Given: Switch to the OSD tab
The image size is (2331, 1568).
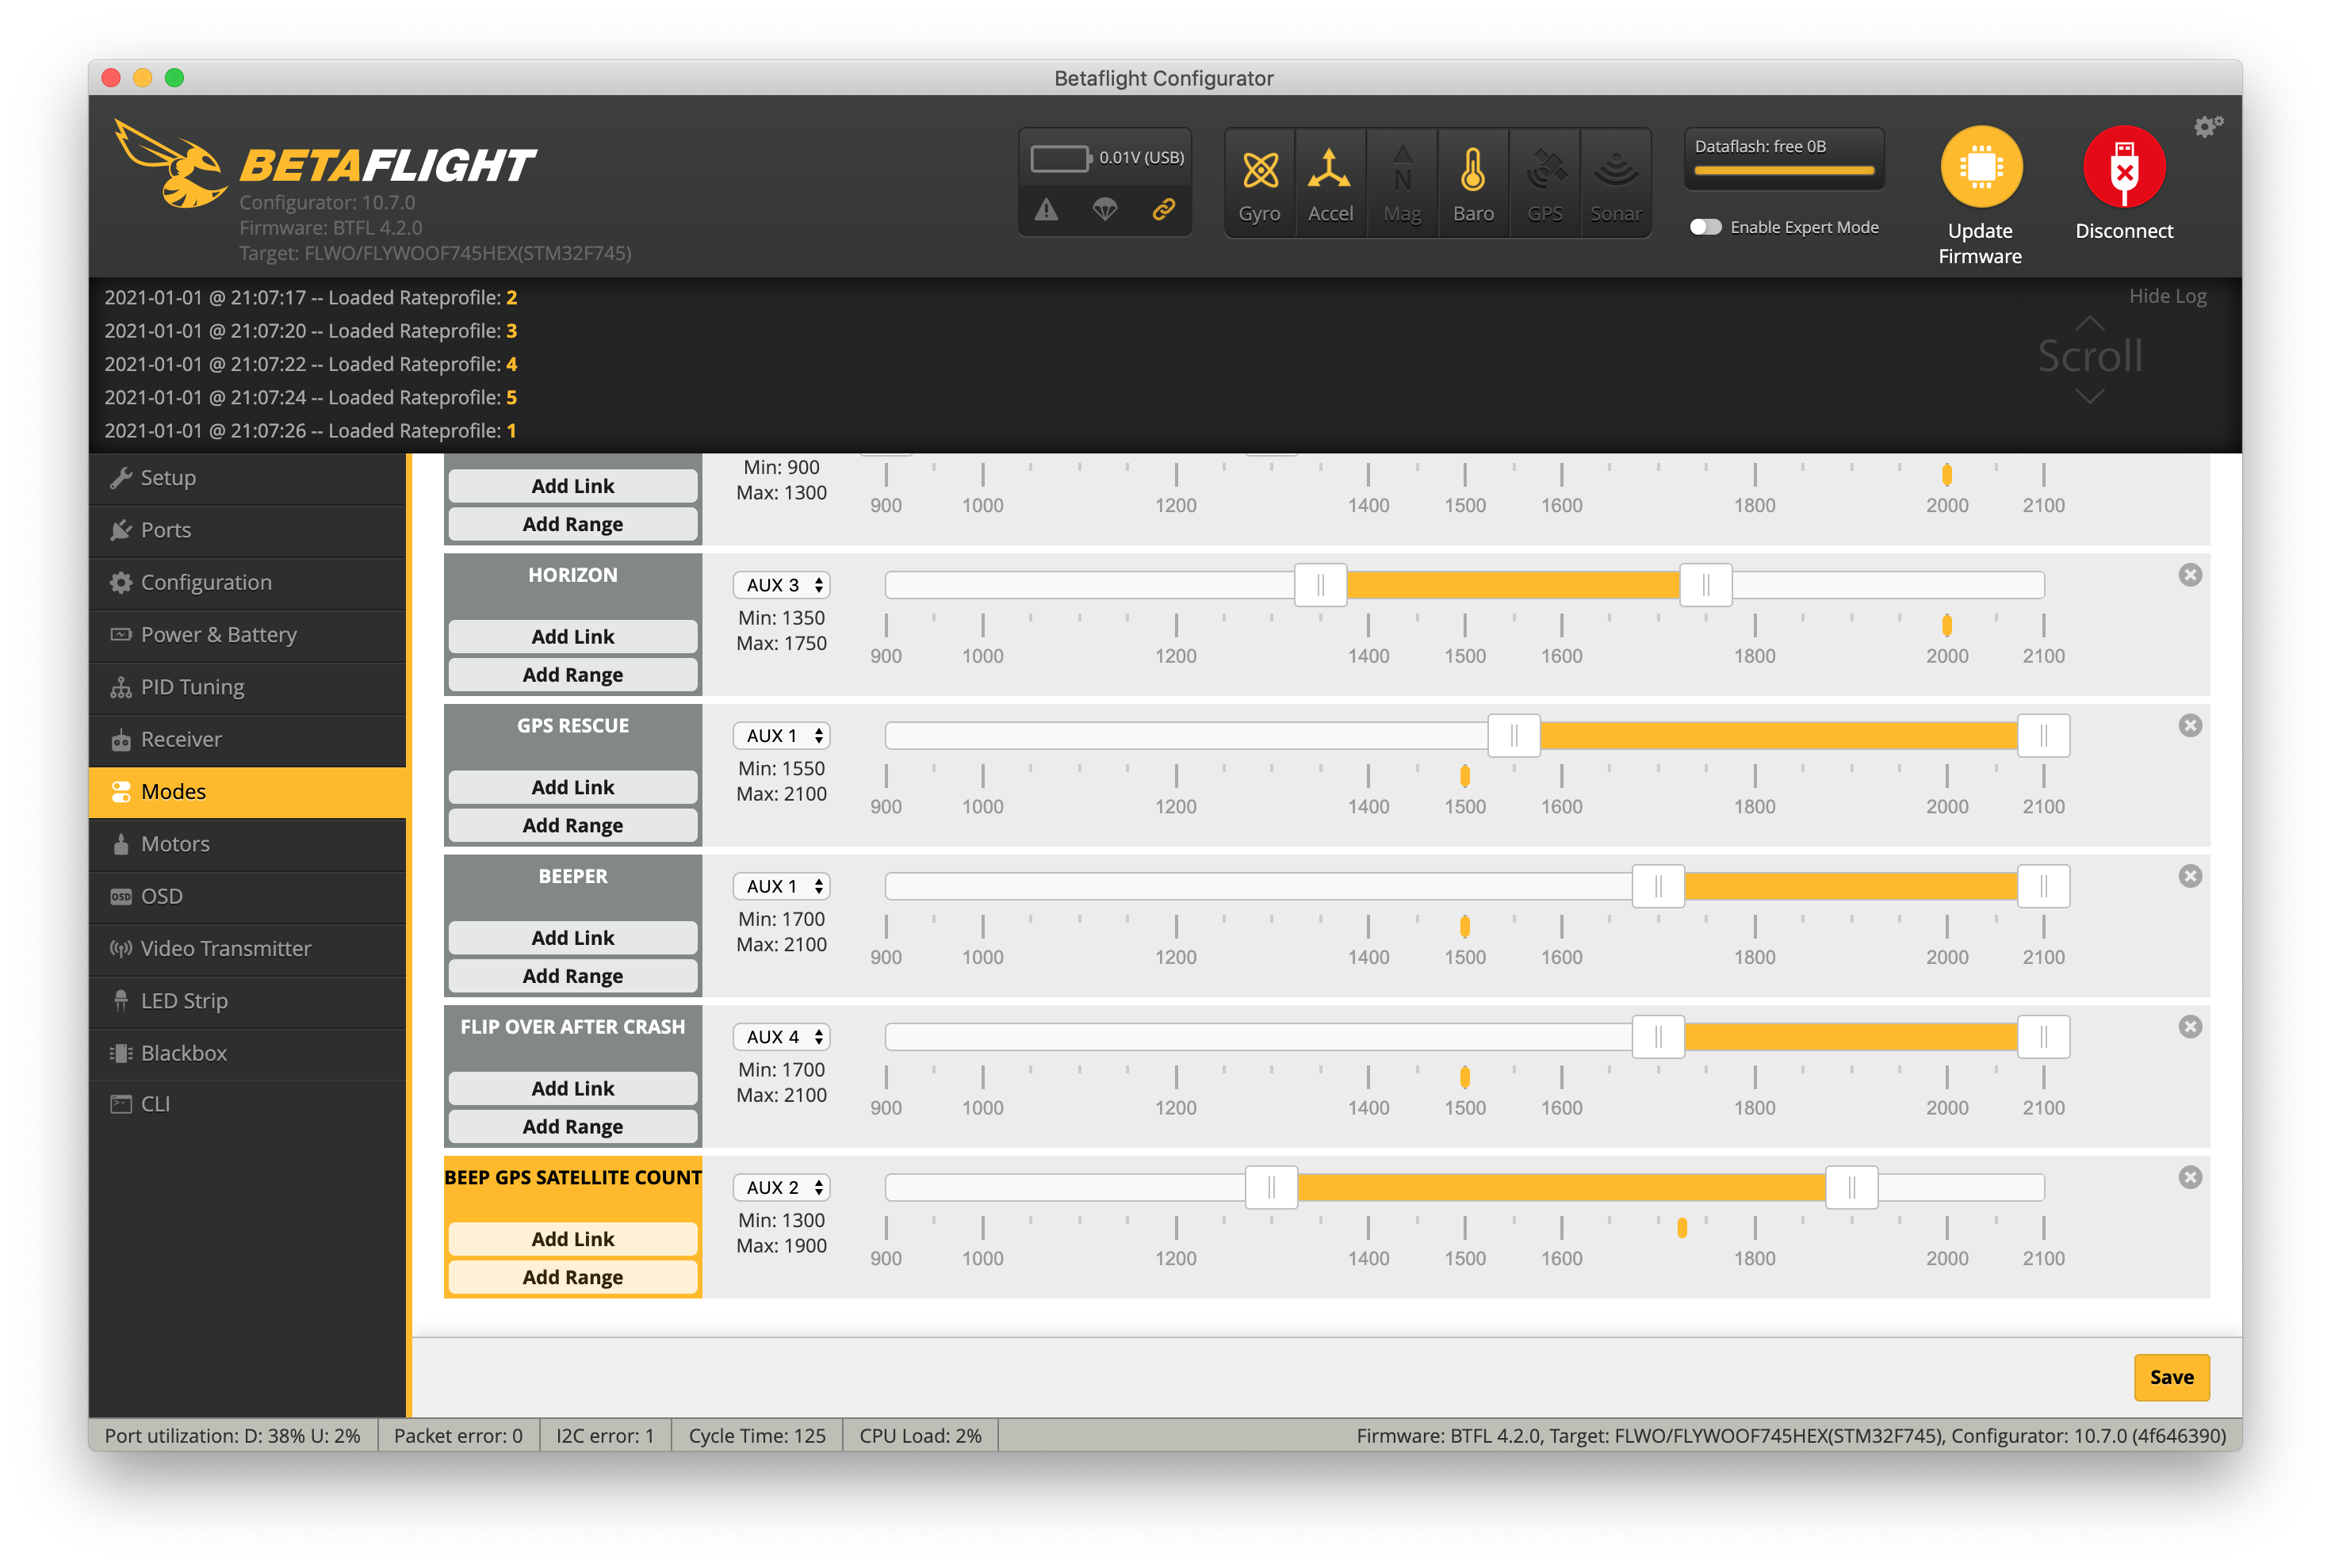Looking at the screenshot, I should (x=247, y=896).
